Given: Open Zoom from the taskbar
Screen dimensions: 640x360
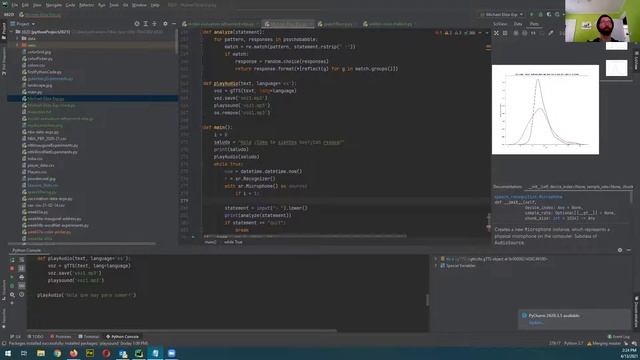Looking at the screenshot, I should [x=171, y=353].
